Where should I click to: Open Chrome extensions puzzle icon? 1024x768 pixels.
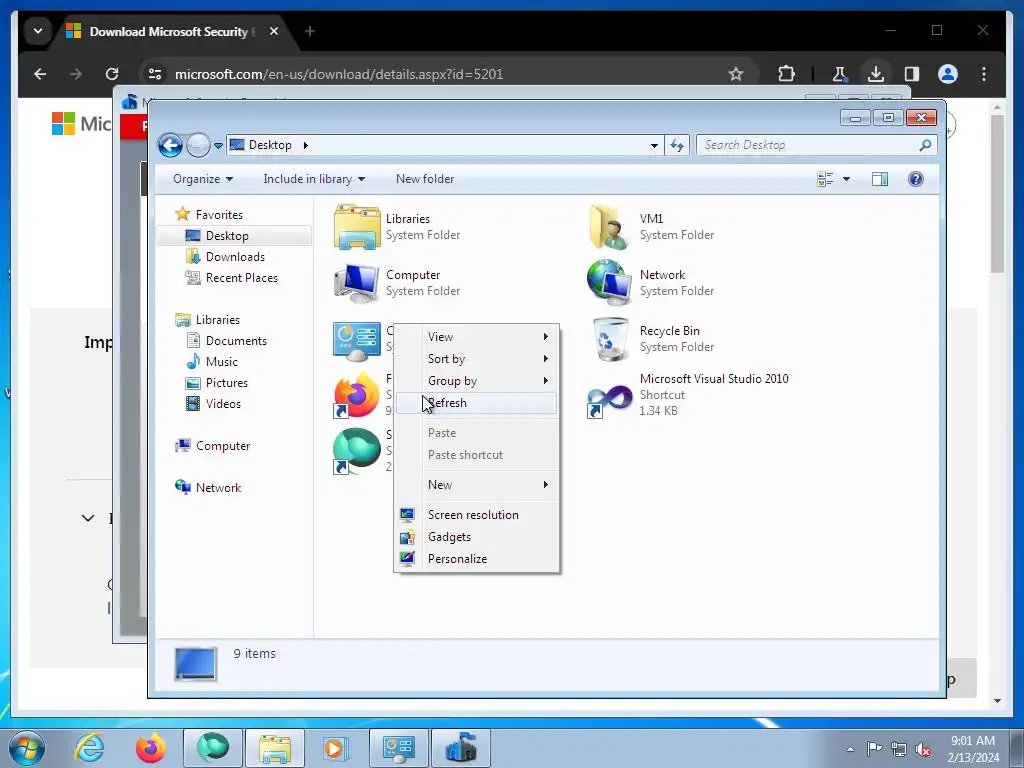click(x=786, y=74)
